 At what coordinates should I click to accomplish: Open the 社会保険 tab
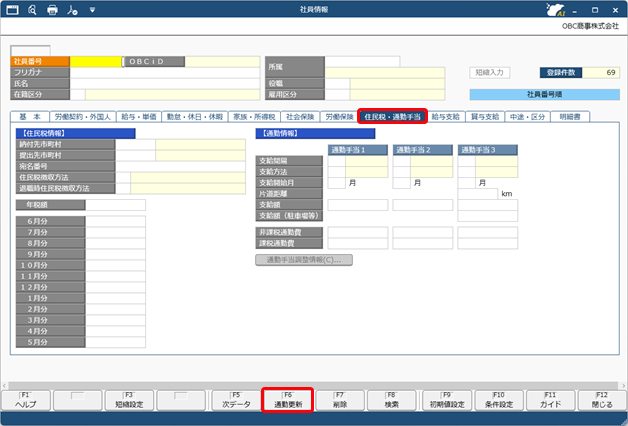click(x=304, y=116)
